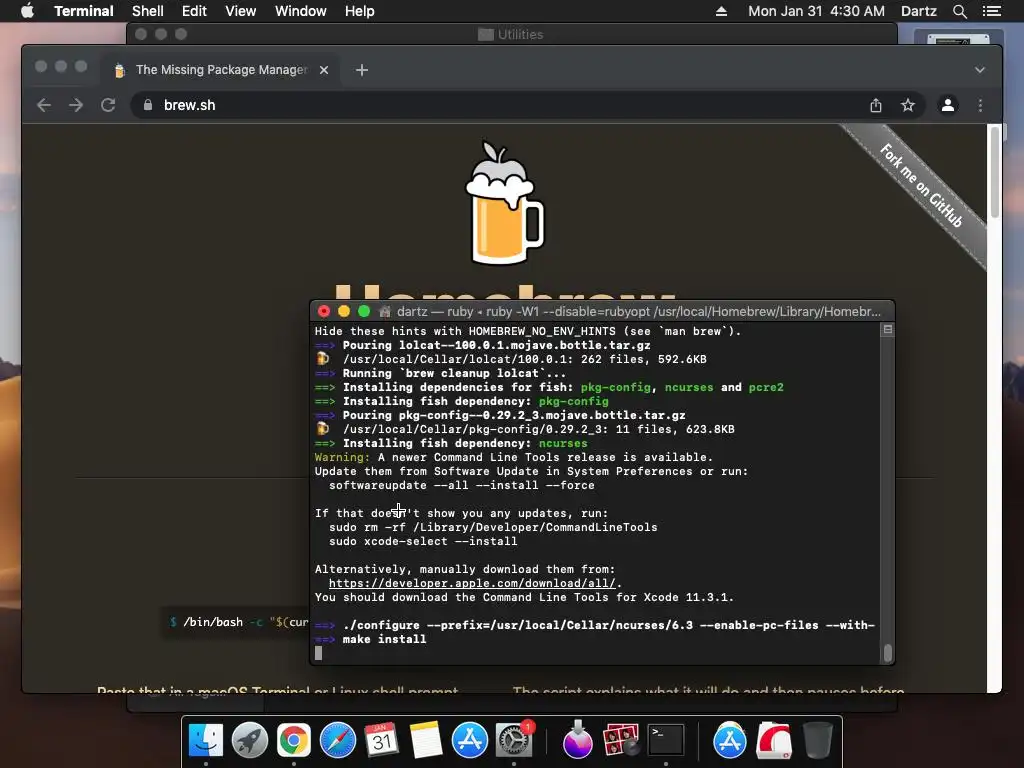Open the Terminal application menu

point(84,11)
